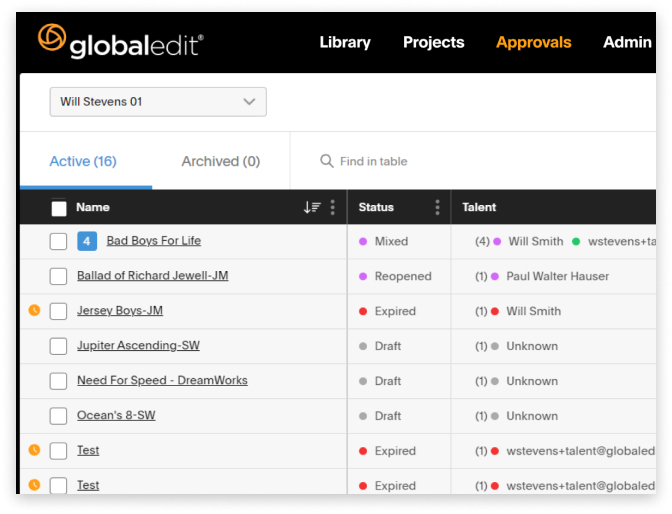672x514 pixels.
Task: Click Will Smith in Bad Boys row
Action: point(536,241)
